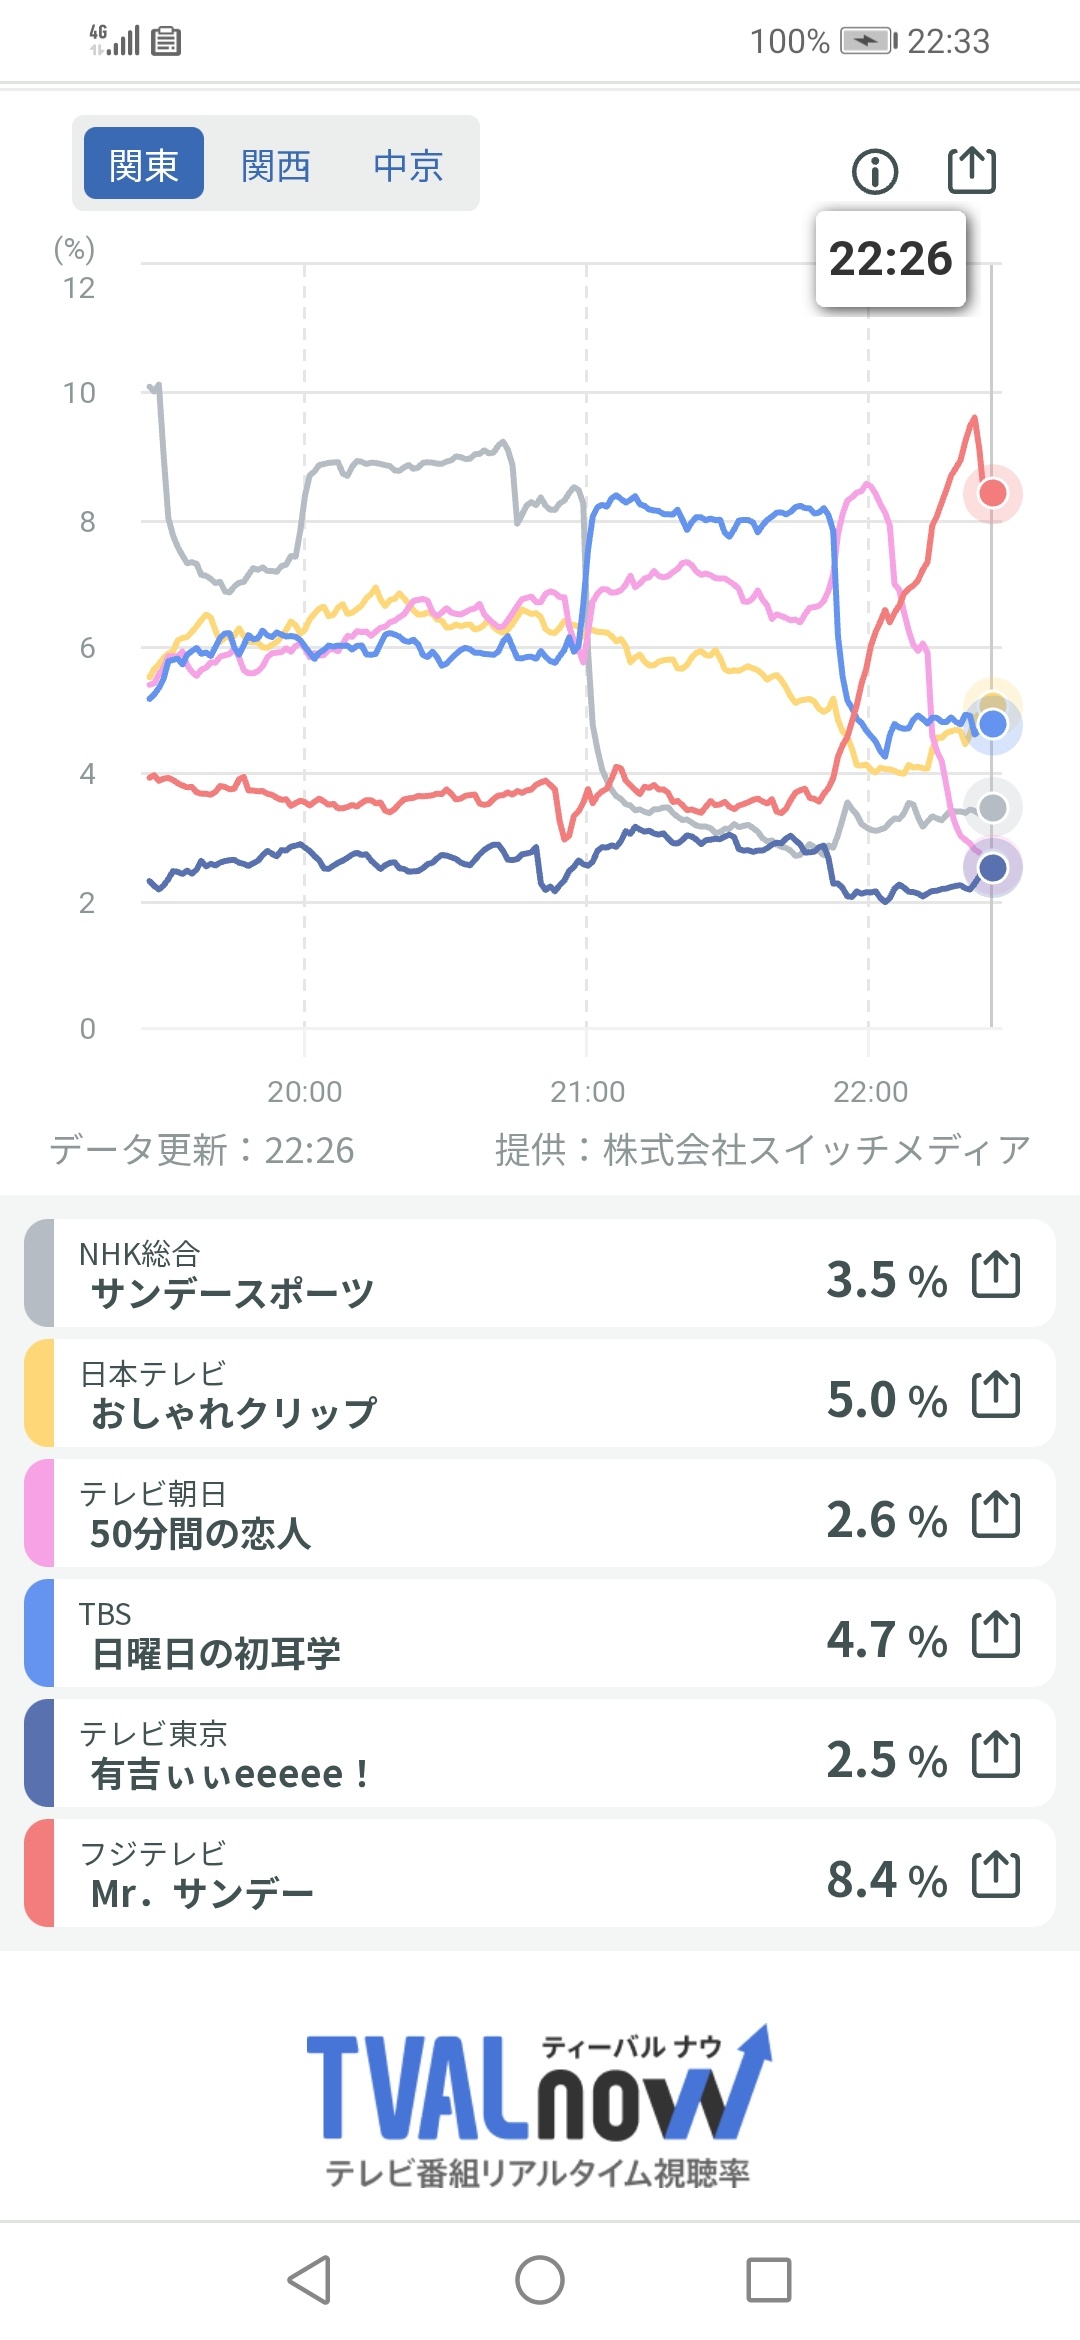
Task: Share the テレビ朝日 50分間の恋人 rating
Action: pos(996,1515)
